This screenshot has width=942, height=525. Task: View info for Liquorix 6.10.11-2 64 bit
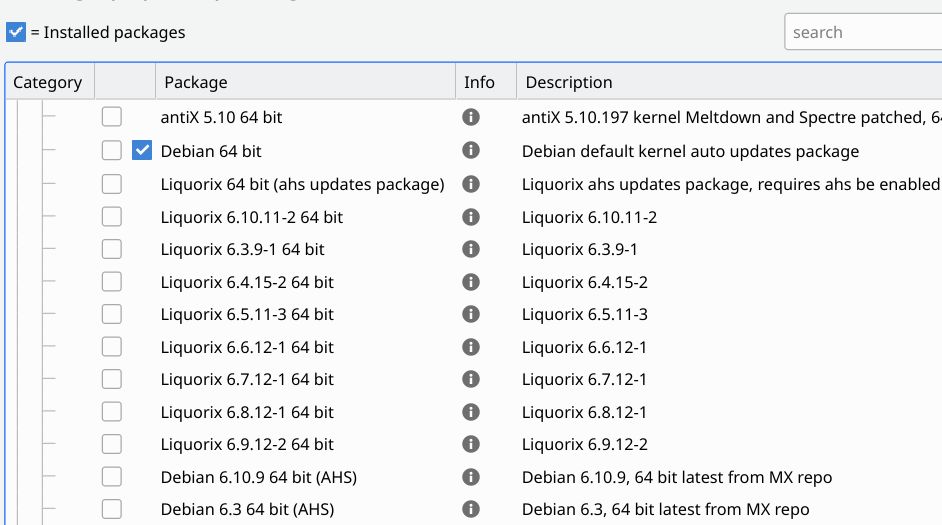click(x=471, y=217)
